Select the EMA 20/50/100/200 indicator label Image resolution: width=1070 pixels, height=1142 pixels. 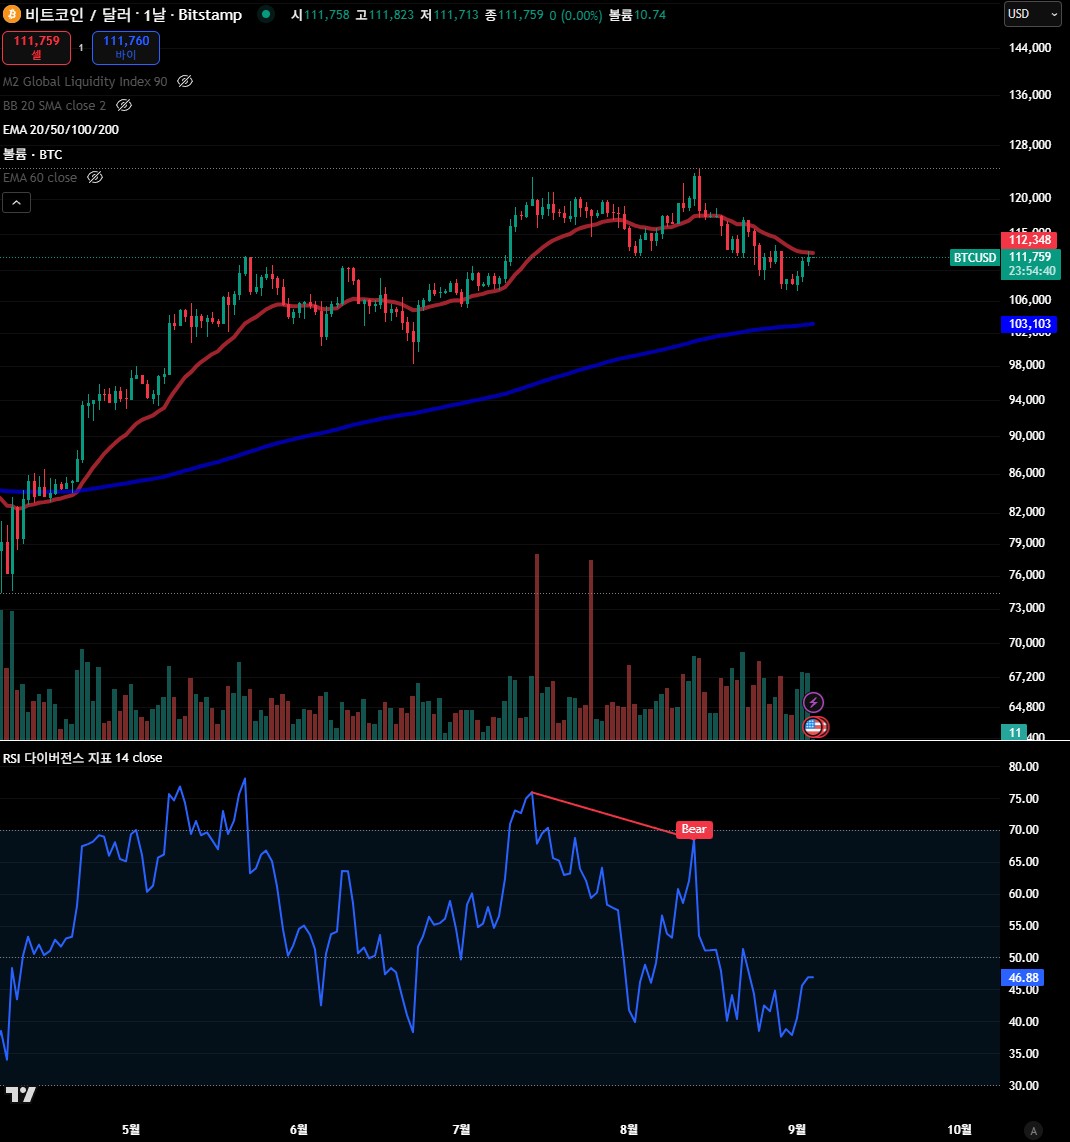point(60,130)
